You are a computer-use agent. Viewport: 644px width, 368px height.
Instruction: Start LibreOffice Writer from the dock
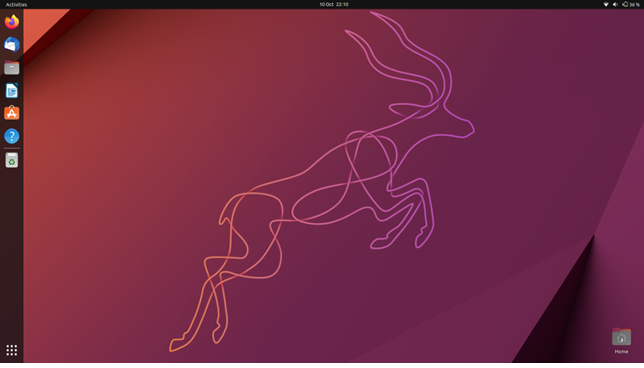tap(12, 90)
